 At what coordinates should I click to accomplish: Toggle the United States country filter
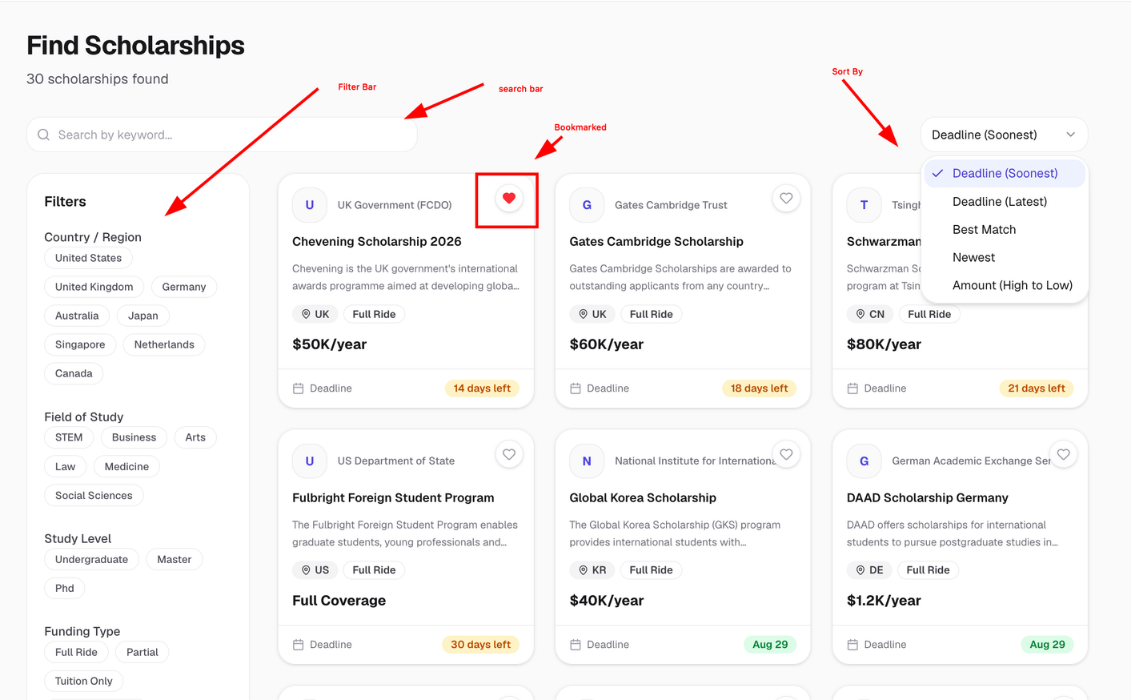[x=89, y=258]
